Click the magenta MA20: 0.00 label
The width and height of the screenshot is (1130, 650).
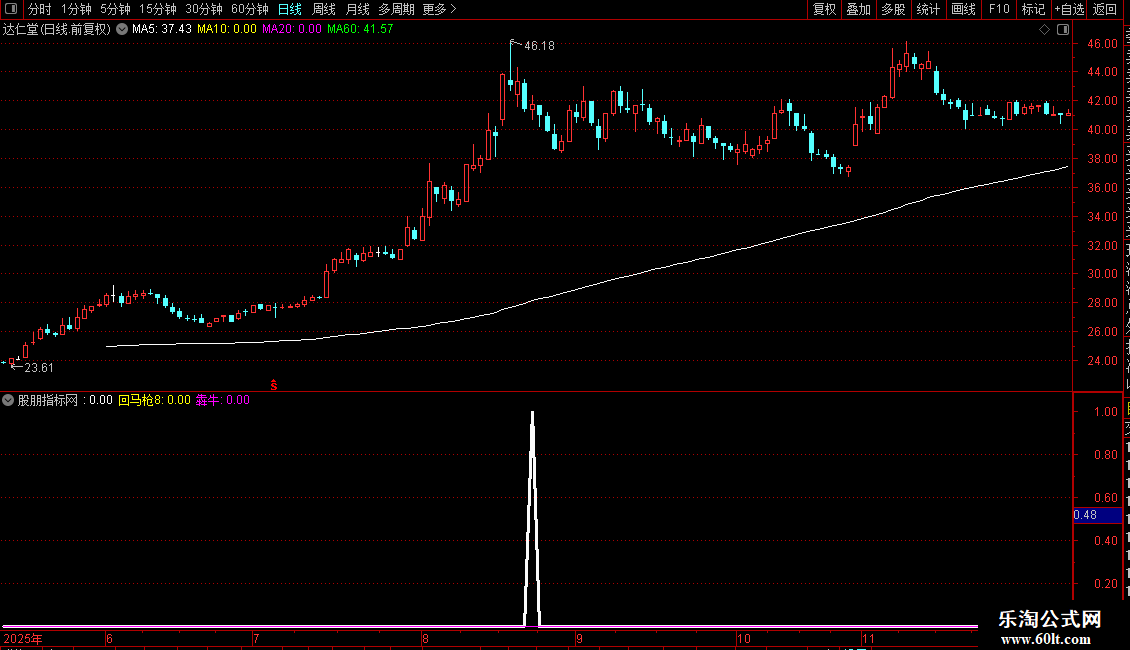(292, 29)
